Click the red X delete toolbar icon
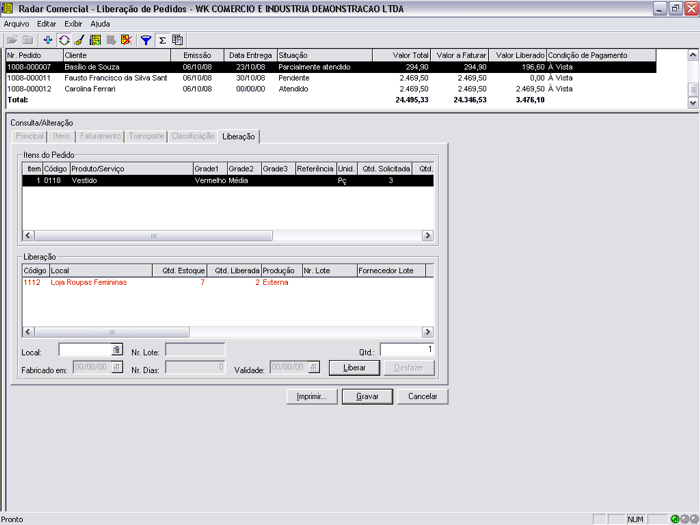This screenshot has height=525, width=700. tap(126, 40)
